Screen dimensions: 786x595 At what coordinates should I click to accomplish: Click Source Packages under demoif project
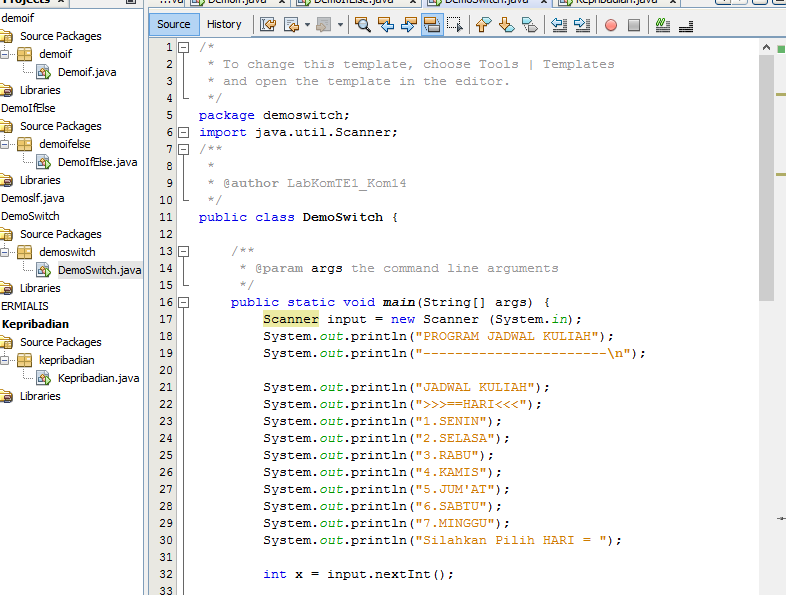point(61,36)
